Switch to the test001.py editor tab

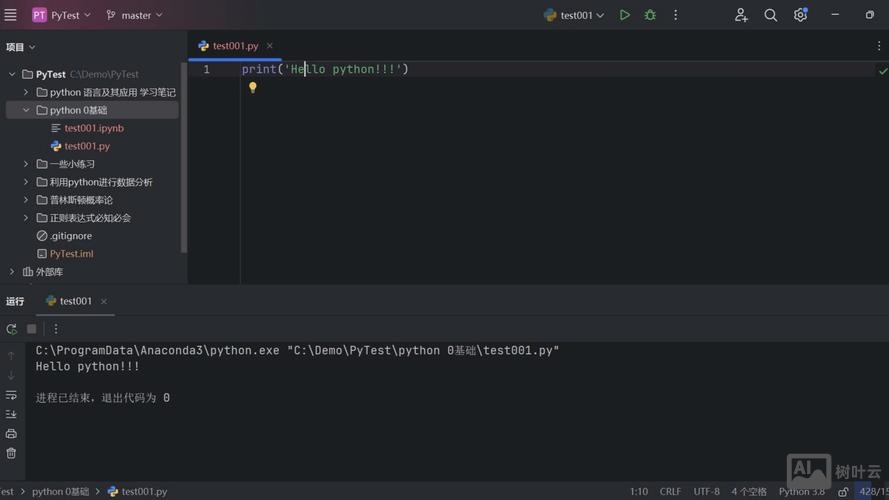pos(229,46)
